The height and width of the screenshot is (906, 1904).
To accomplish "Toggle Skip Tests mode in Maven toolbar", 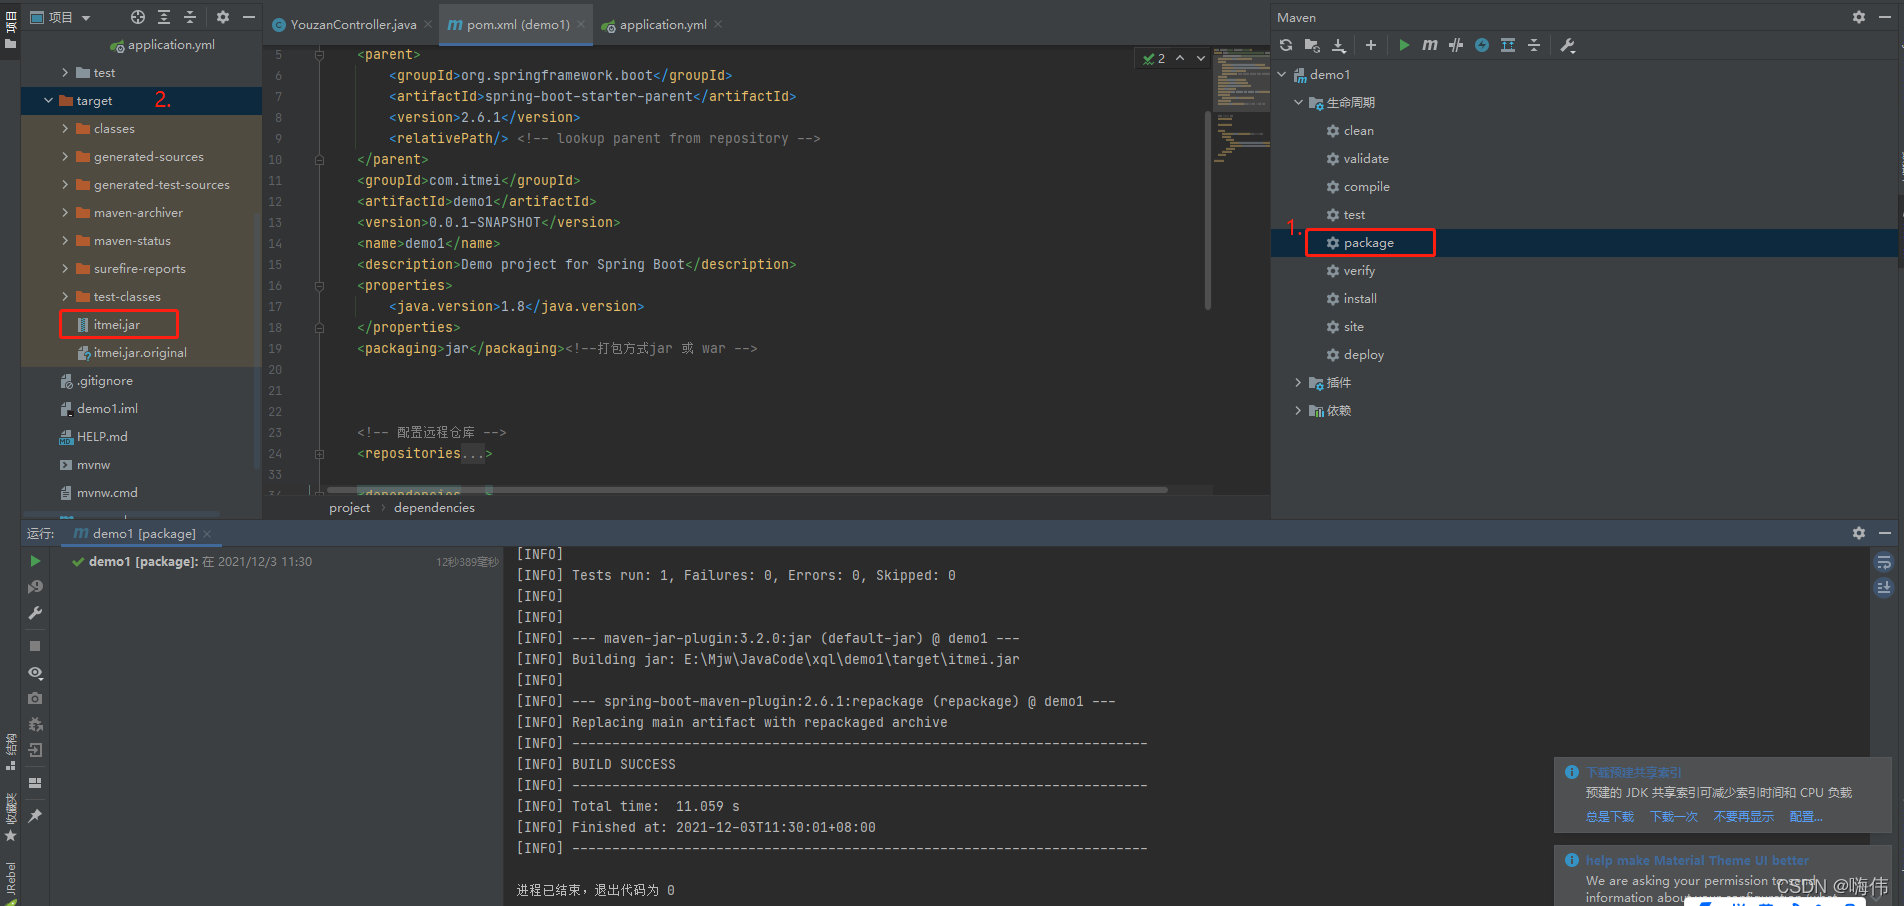I will pos(1456,45).
